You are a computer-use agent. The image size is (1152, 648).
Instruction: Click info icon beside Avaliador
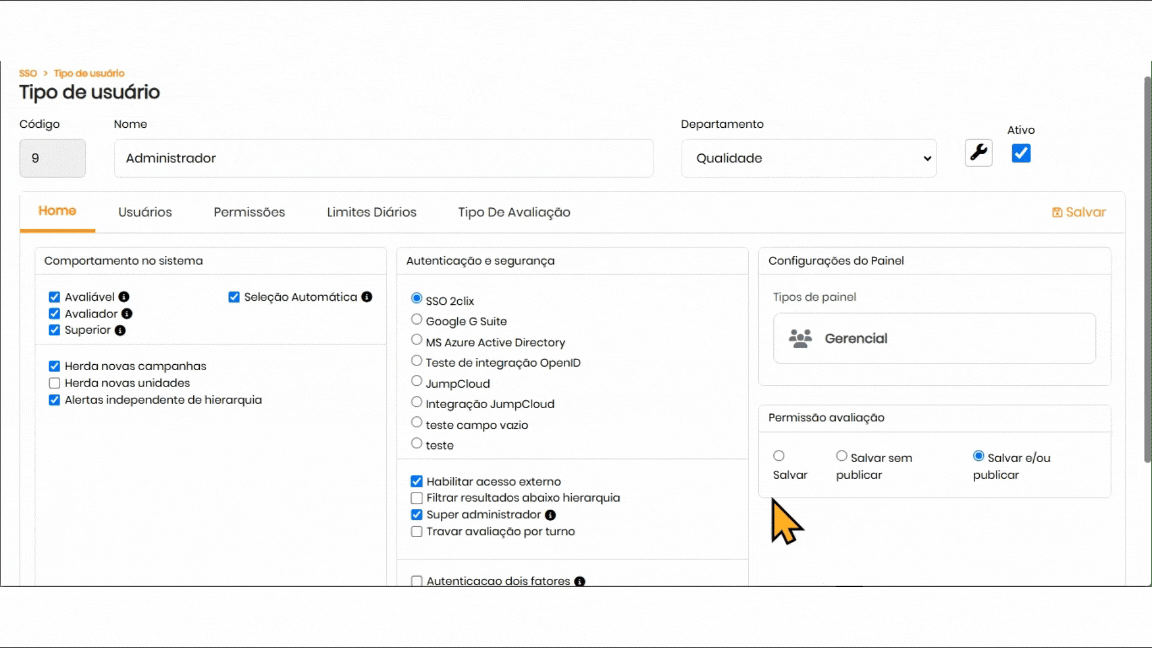pyautogui.click(x=127, y=314)
